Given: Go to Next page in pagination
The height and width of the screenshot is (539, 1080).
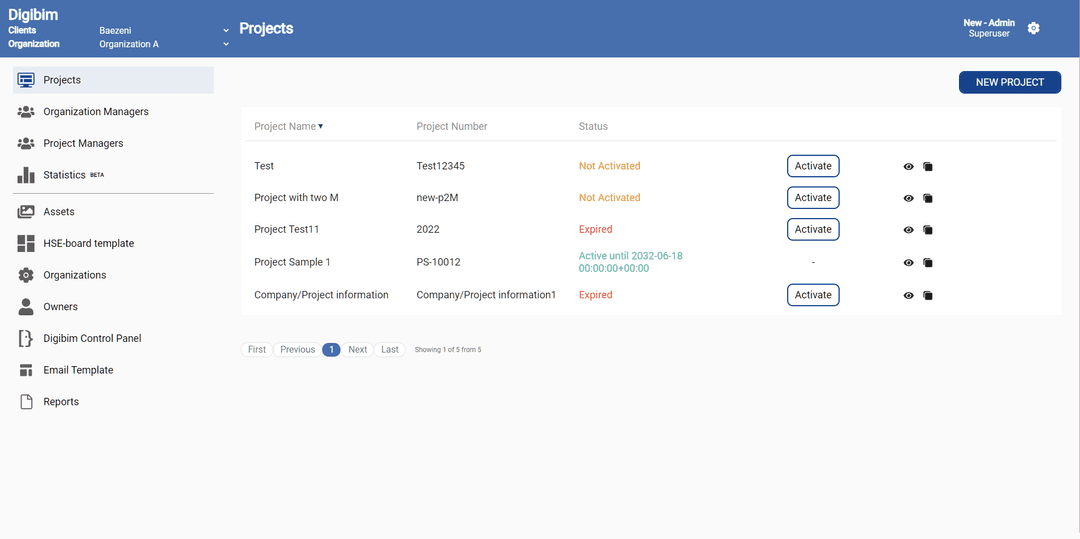Looking at the screenshot, I should pyautogui.click(x=357, y=350).
